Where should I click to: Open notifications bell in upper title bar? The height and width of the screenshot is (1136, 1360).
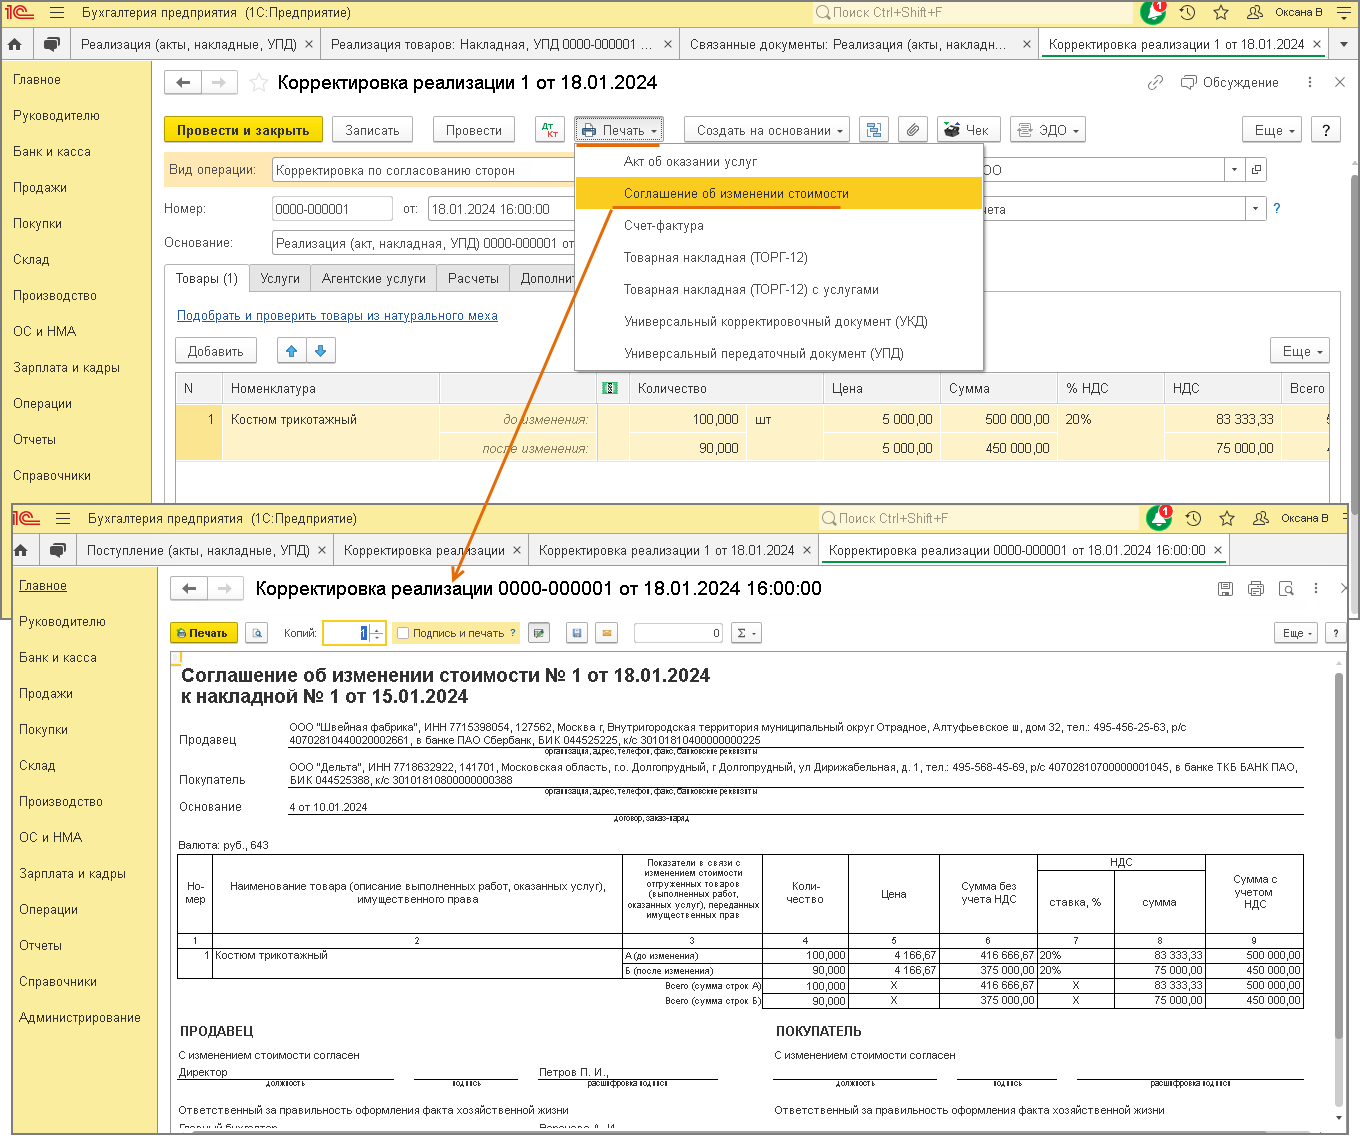tap(1152, 12)
